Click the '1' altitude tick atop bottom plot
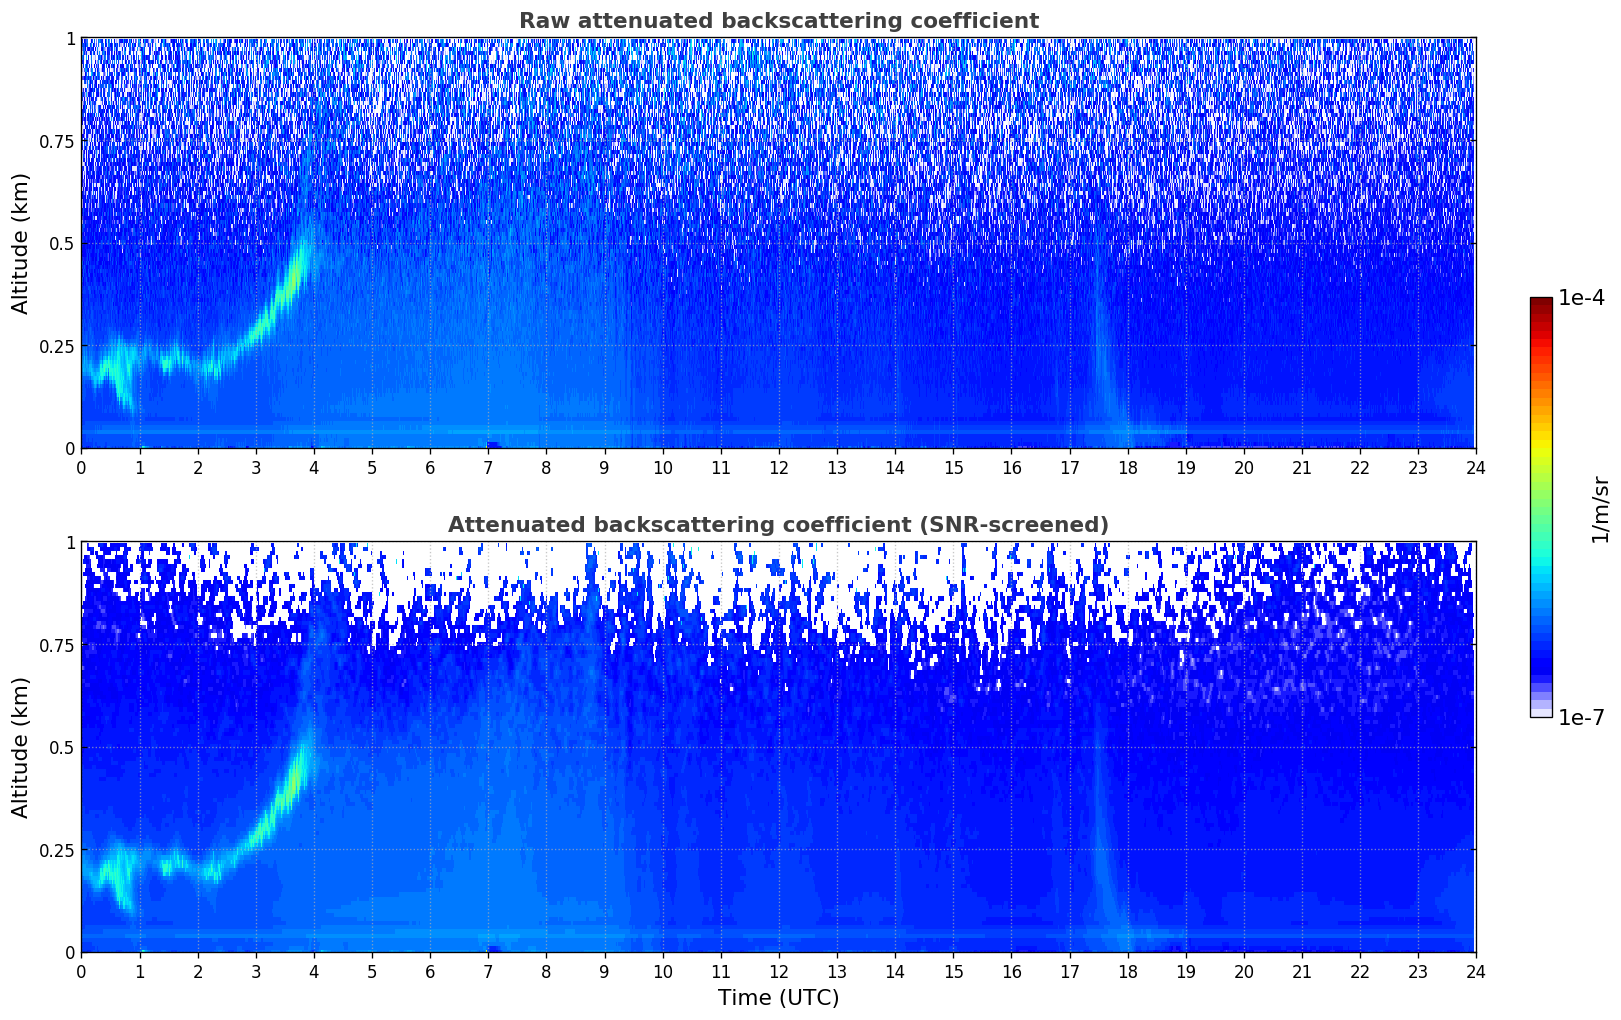 [x=70, y=543]
